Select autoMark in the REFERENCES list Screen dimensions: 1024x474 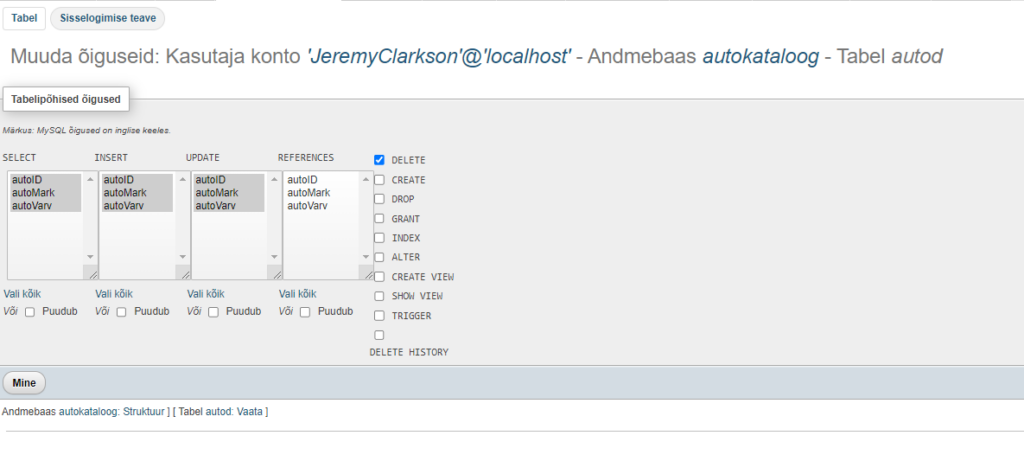tap(309, 193)
